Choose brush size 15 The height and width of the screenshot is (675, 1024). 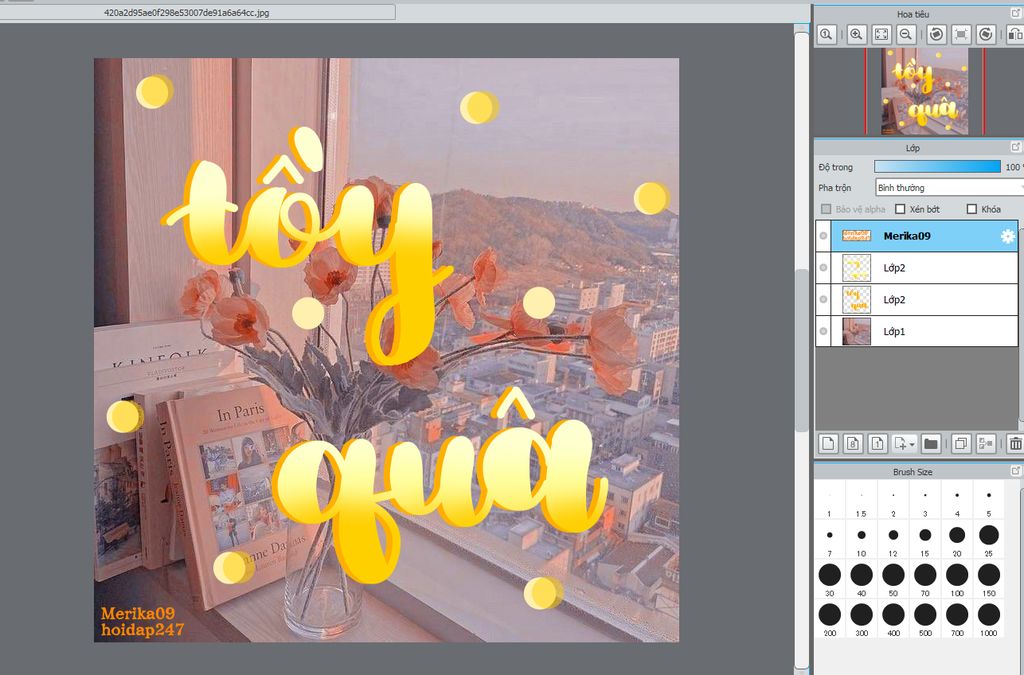click(x=925, y=540)
